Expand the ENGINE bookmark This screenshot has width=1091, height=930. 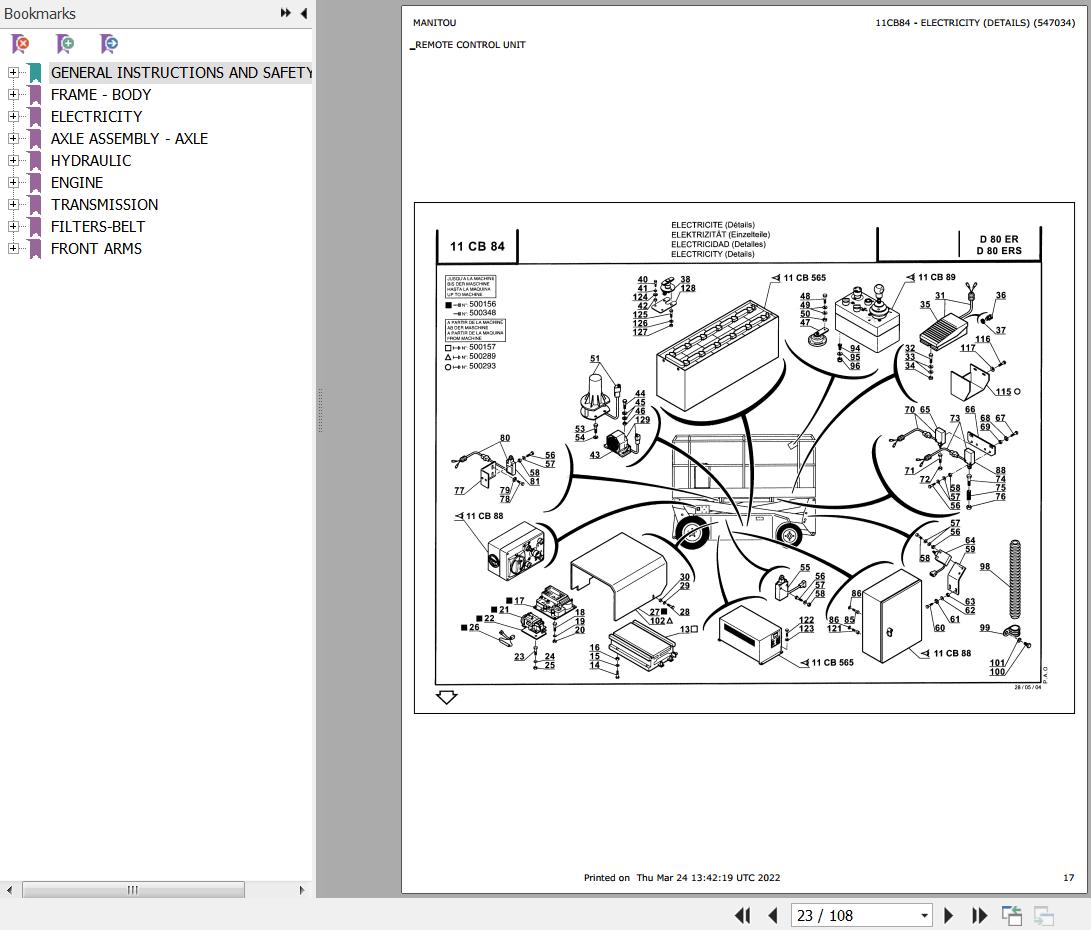(x=13, y=182)
